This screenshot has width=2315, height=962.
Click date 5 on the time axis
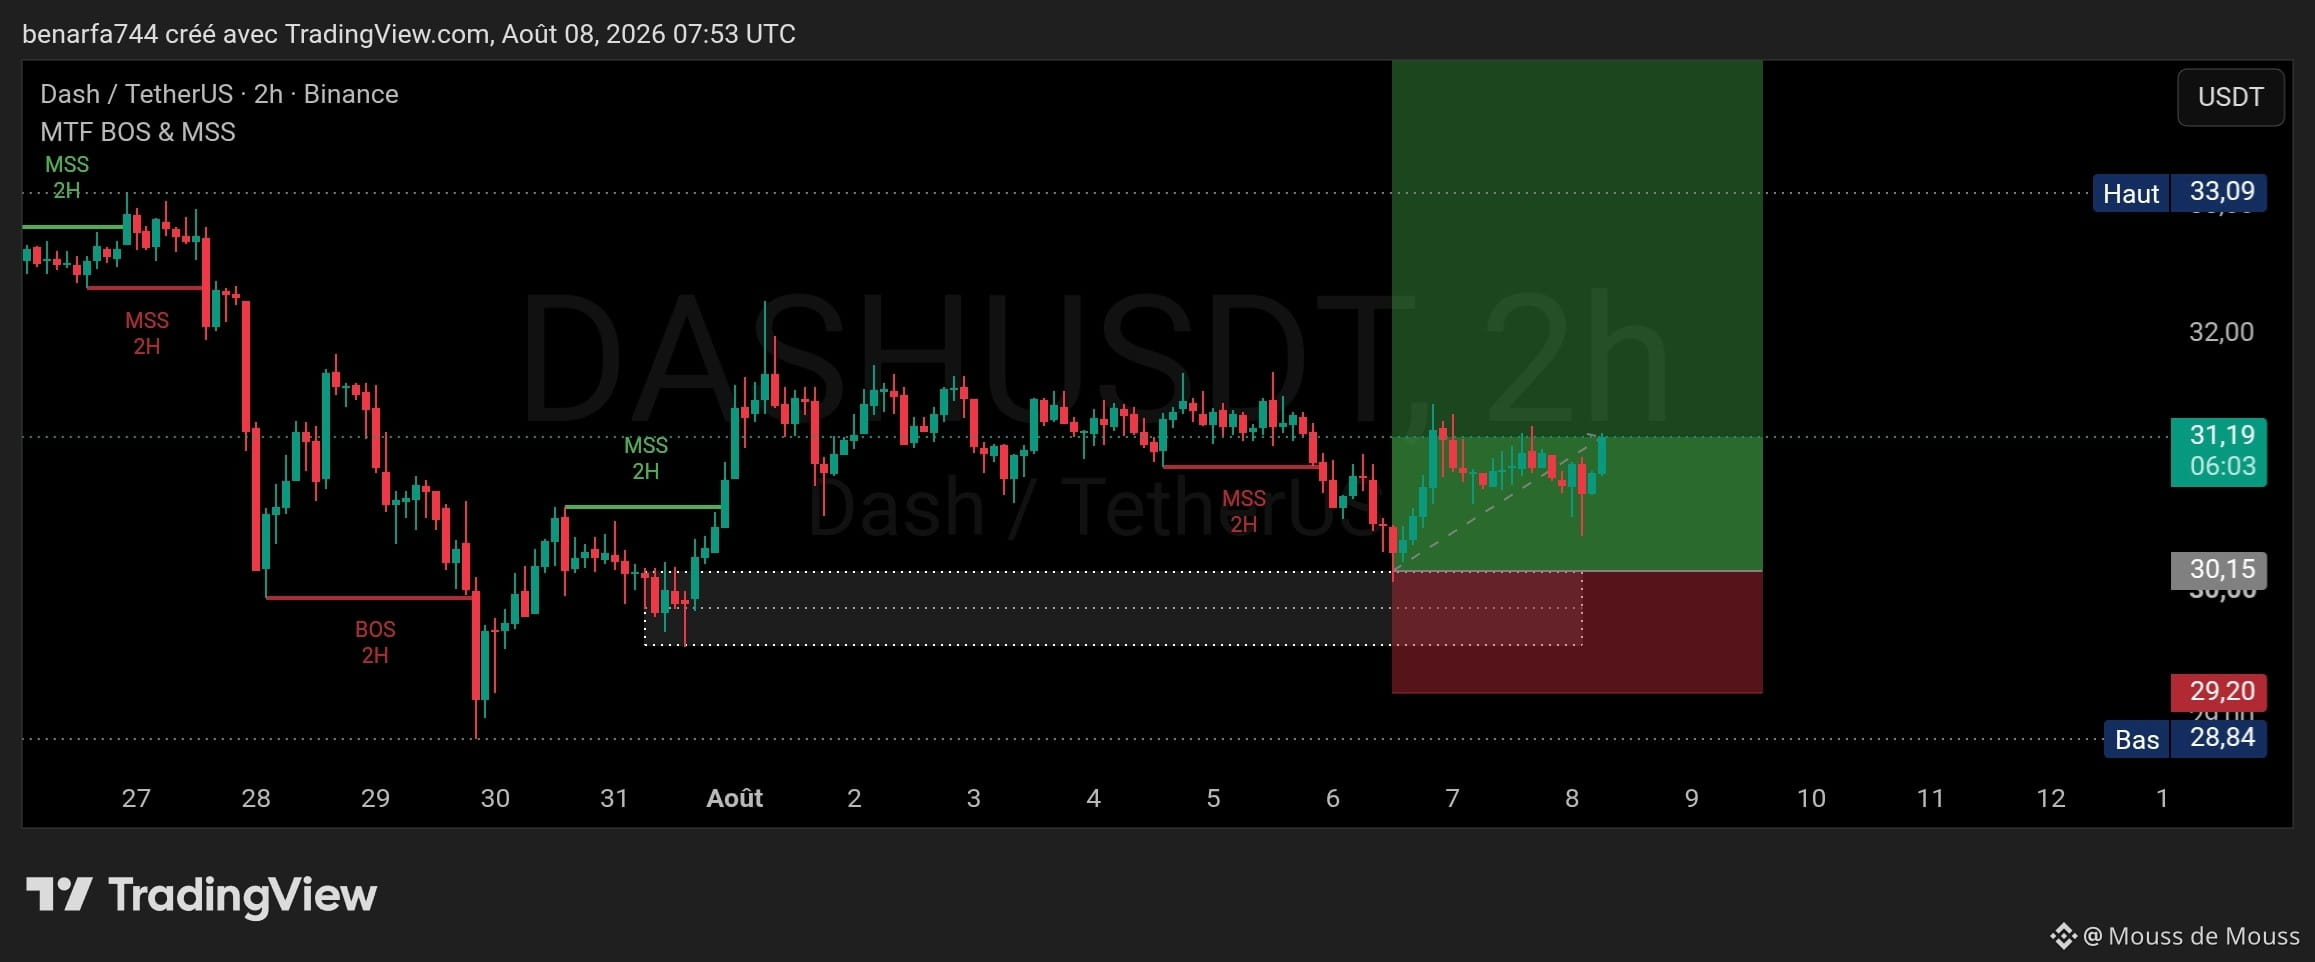1213,798
